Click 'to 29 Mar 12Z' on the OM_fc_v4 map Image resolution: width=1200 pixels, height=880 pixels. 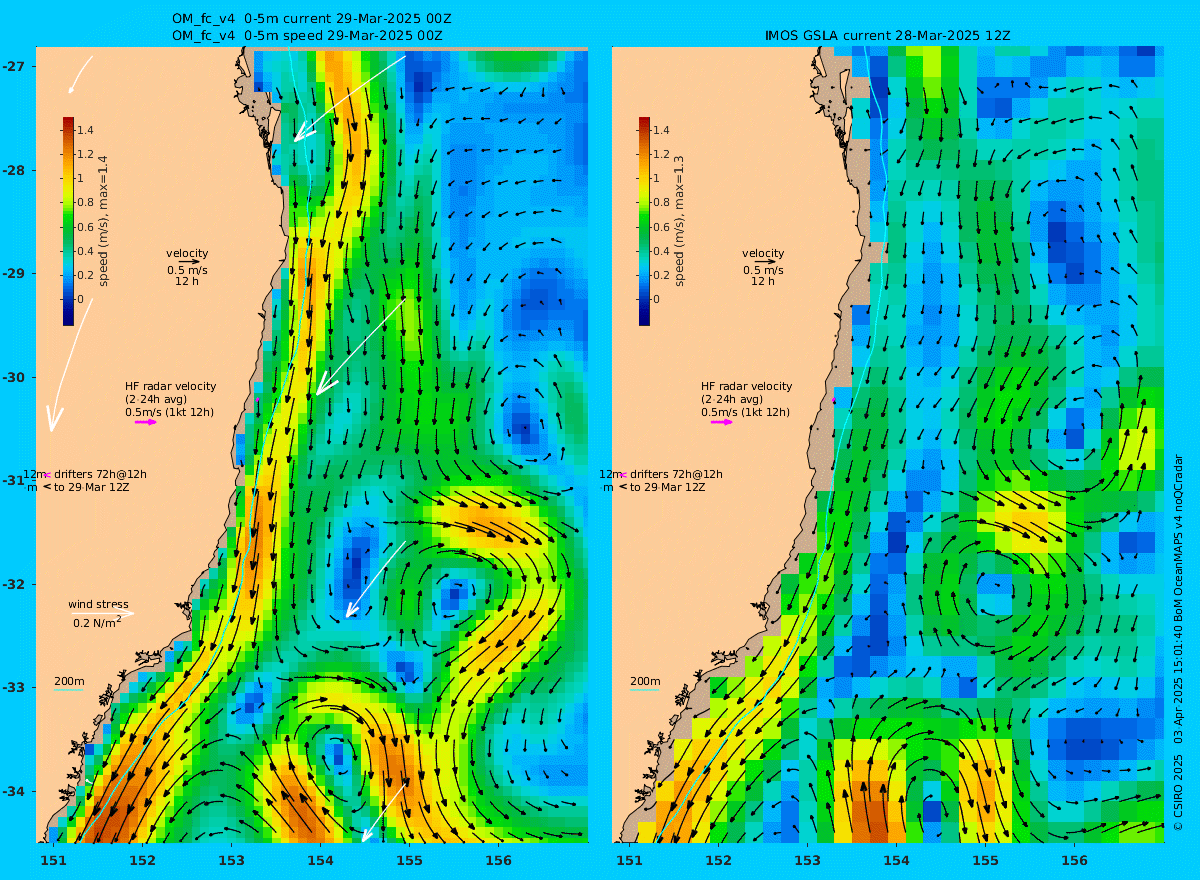91,487
